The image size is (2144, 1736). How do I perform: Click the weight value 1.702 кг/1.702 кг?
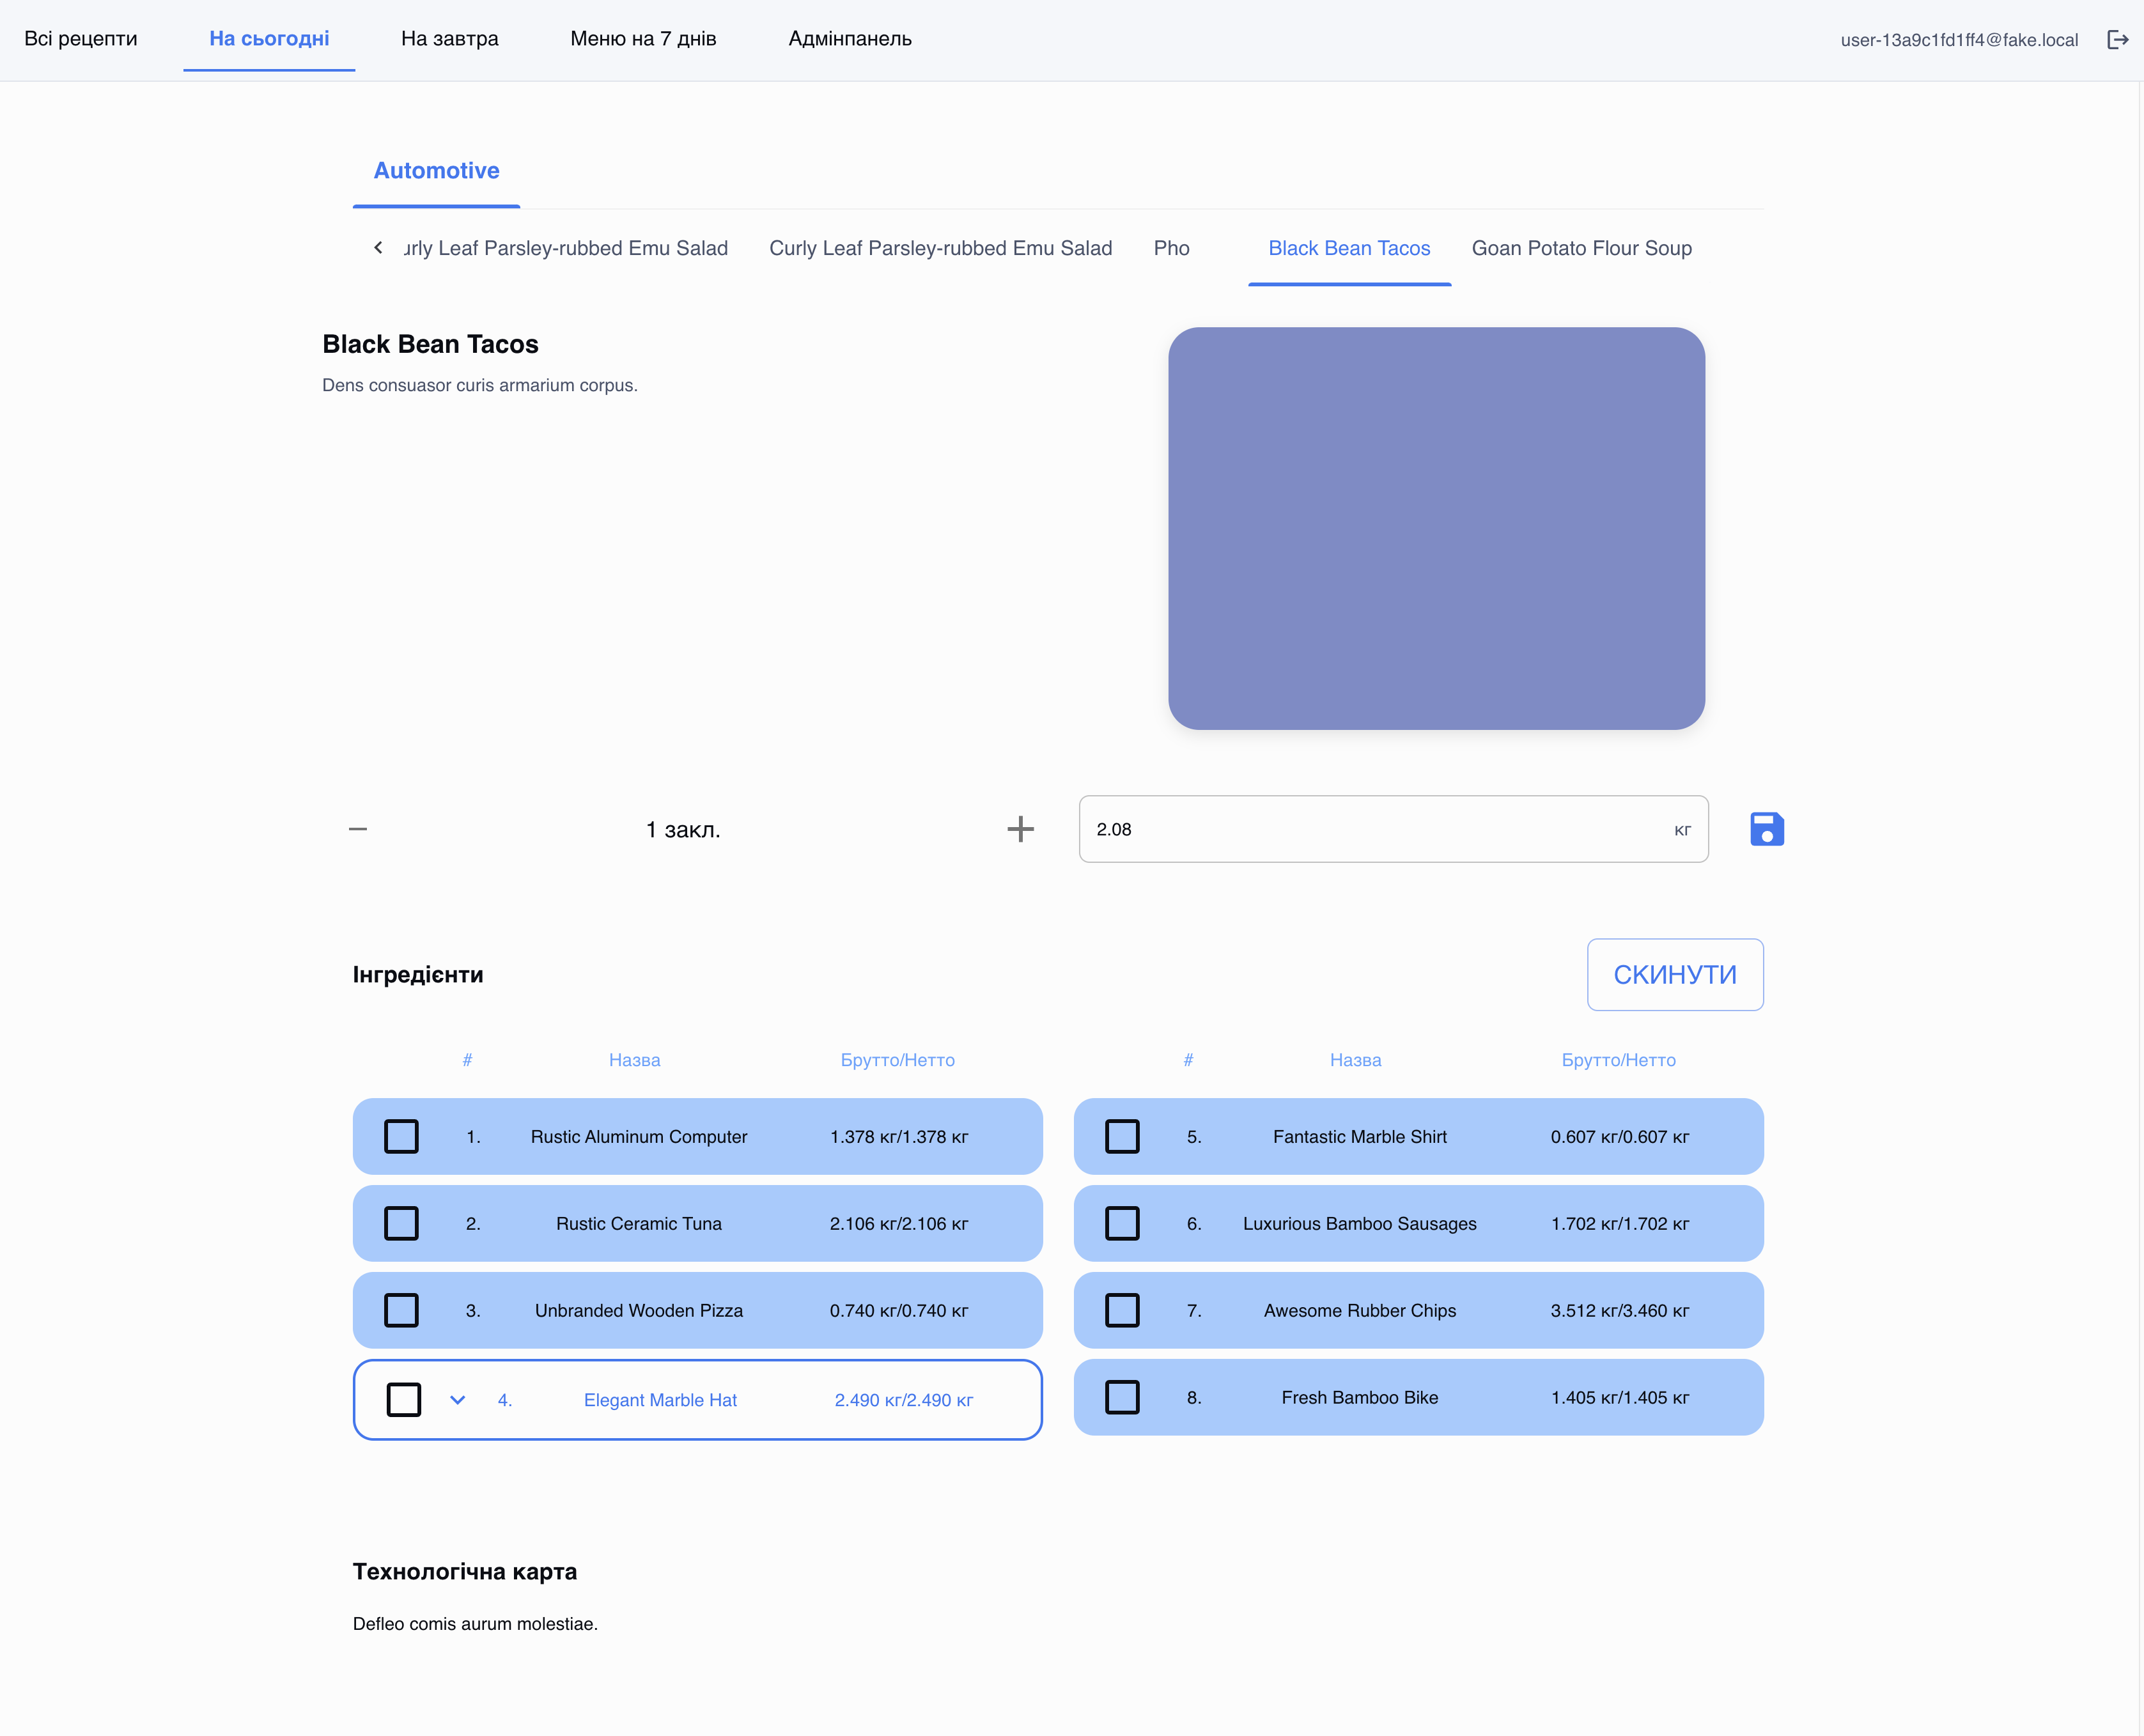1619,1224
